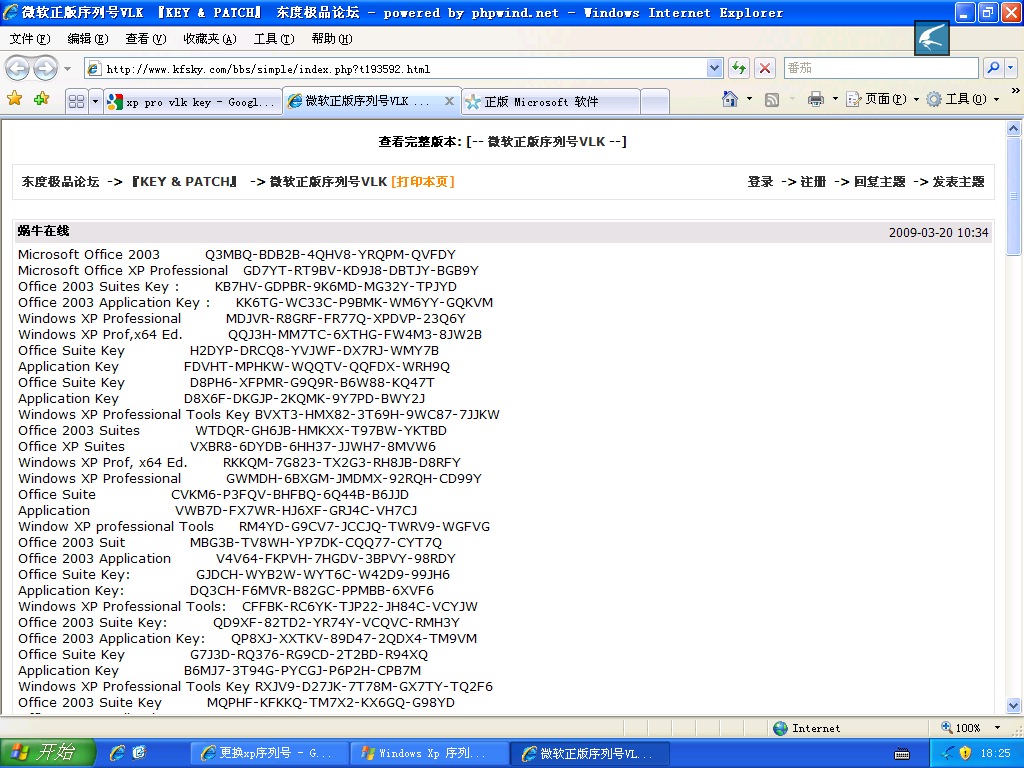Open the 帮助(H) menu
1024x768 pixels.
point(332,39)
